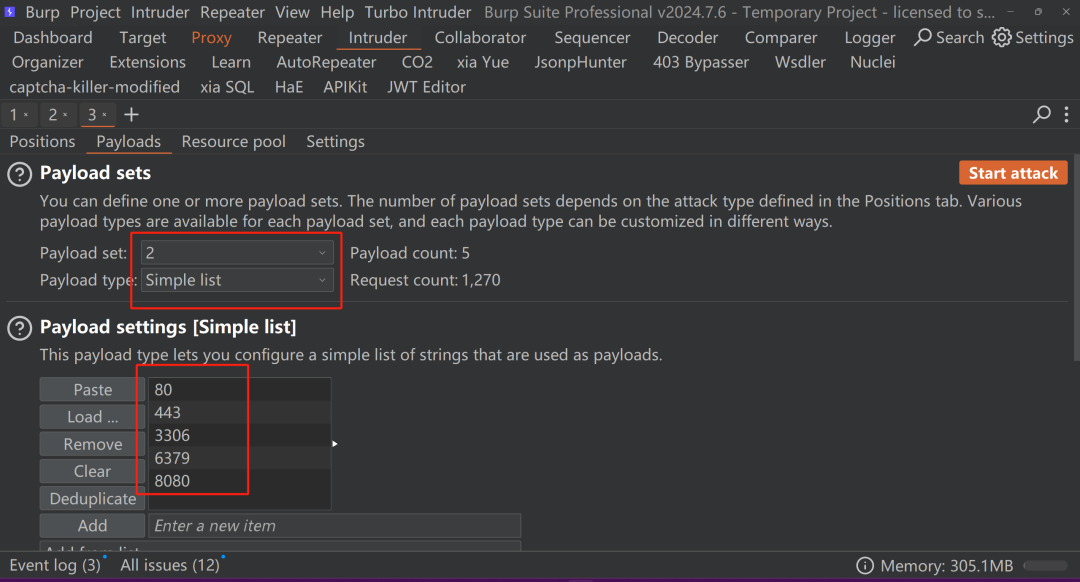Click the Load ... button

[x=92, y=417]
